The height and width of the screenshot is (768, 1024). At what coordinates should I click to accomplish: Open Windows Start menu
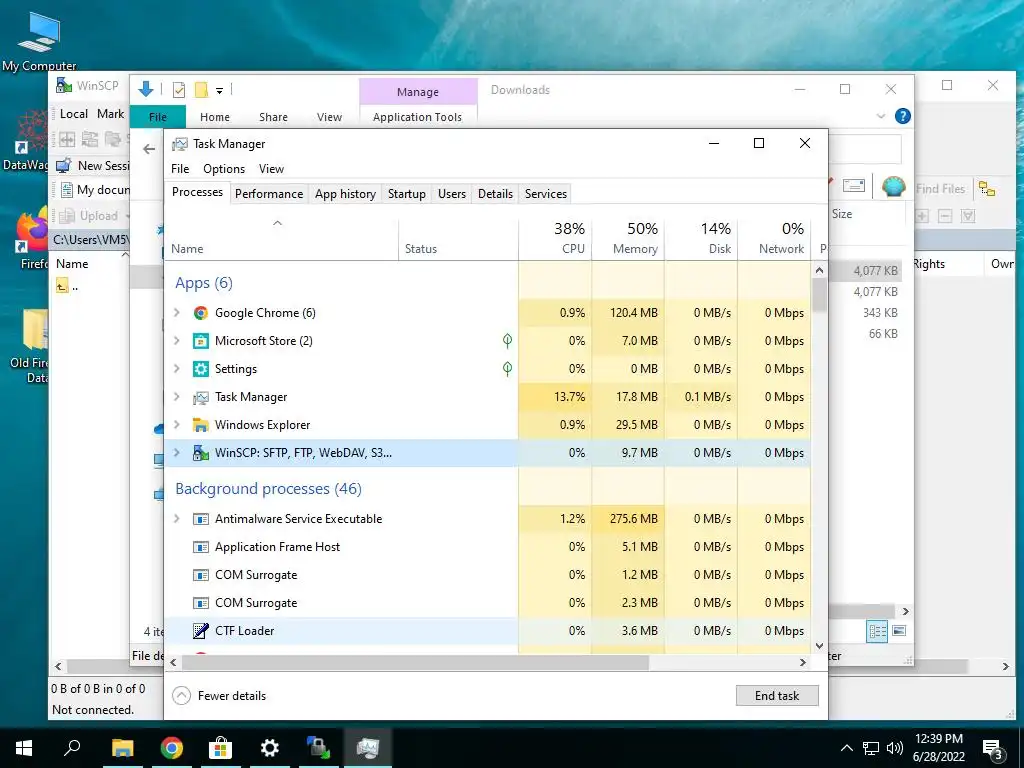tap(24, 748)
